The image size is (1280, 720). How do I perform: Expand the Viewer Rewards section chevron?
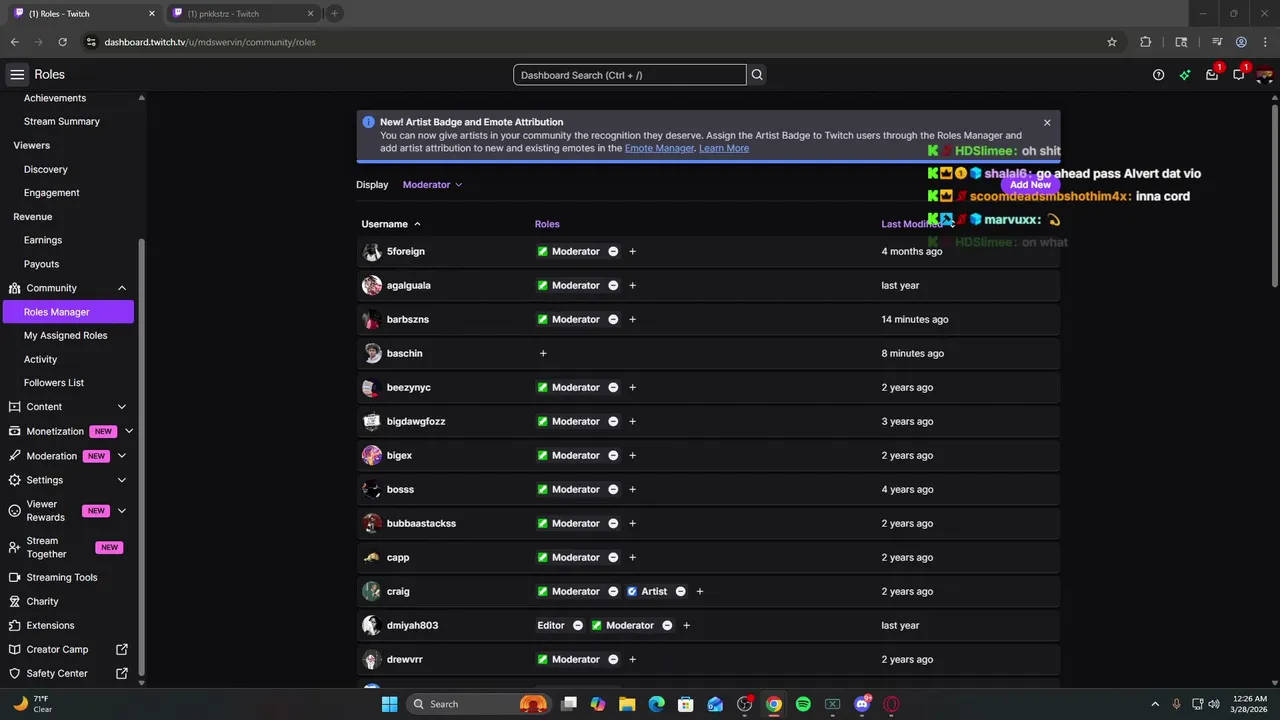tap(122, 511)
